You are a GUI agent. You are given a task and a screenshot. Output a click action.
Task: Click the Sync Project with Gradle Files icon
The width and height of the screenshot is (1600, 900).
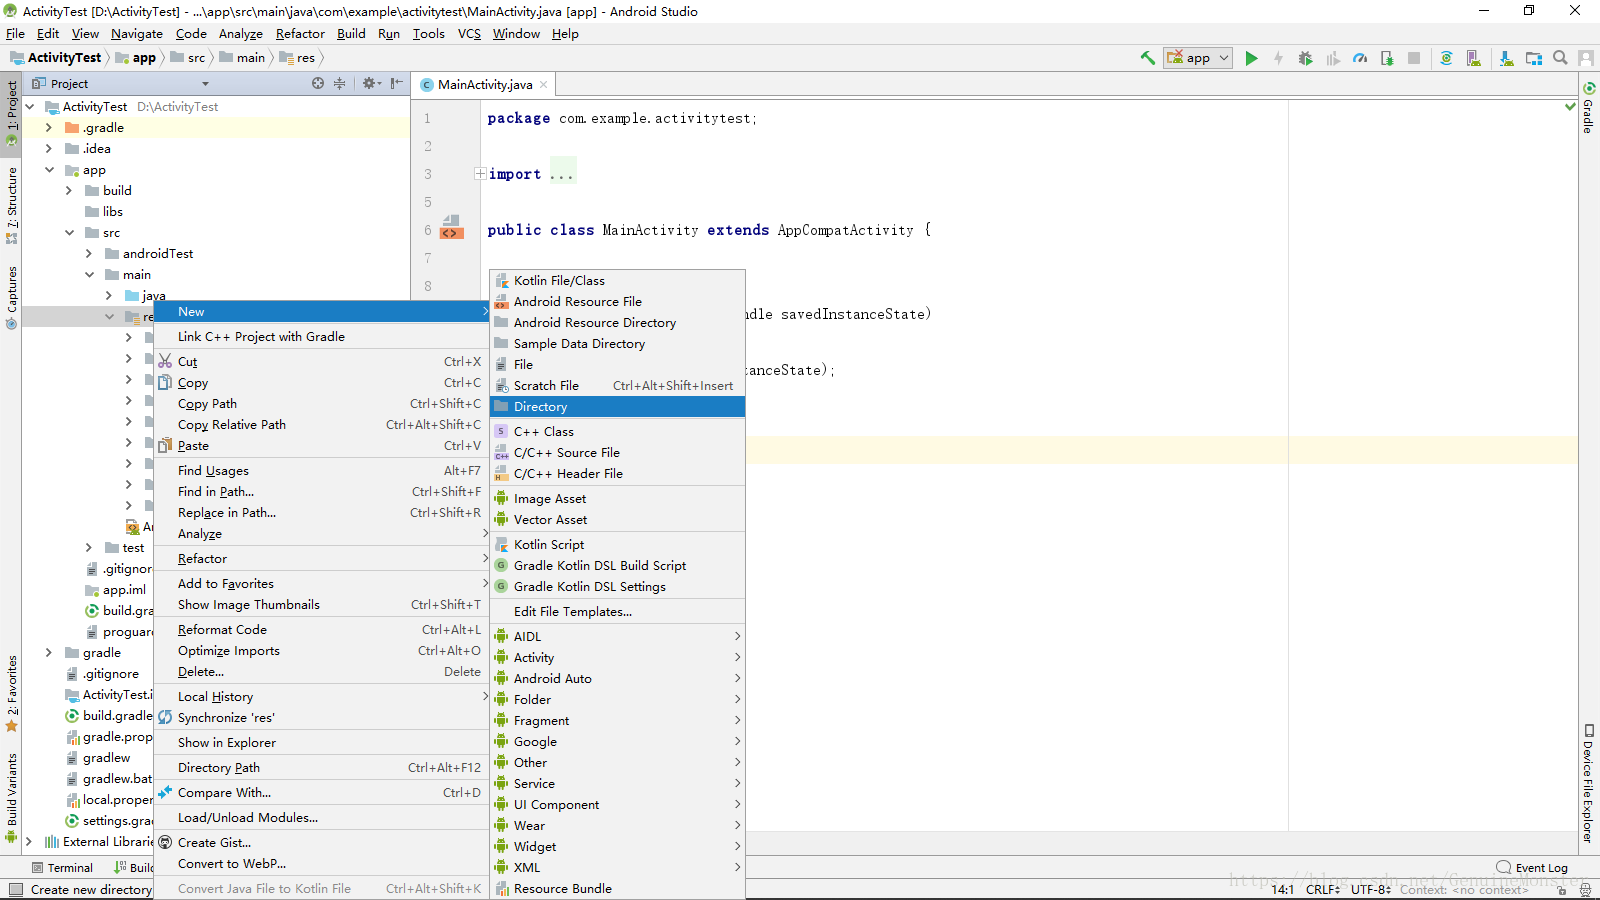coord(1446,58)
